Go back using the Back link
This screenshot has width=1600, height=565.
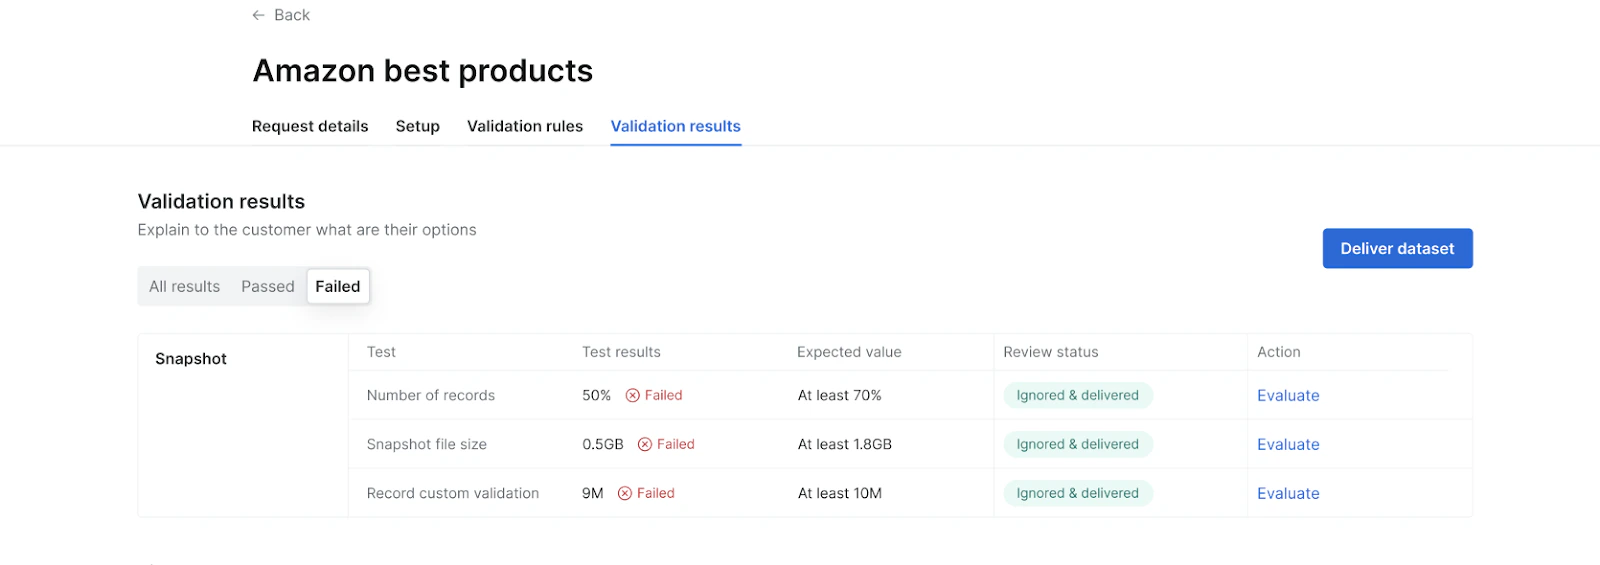click(281, 15)
